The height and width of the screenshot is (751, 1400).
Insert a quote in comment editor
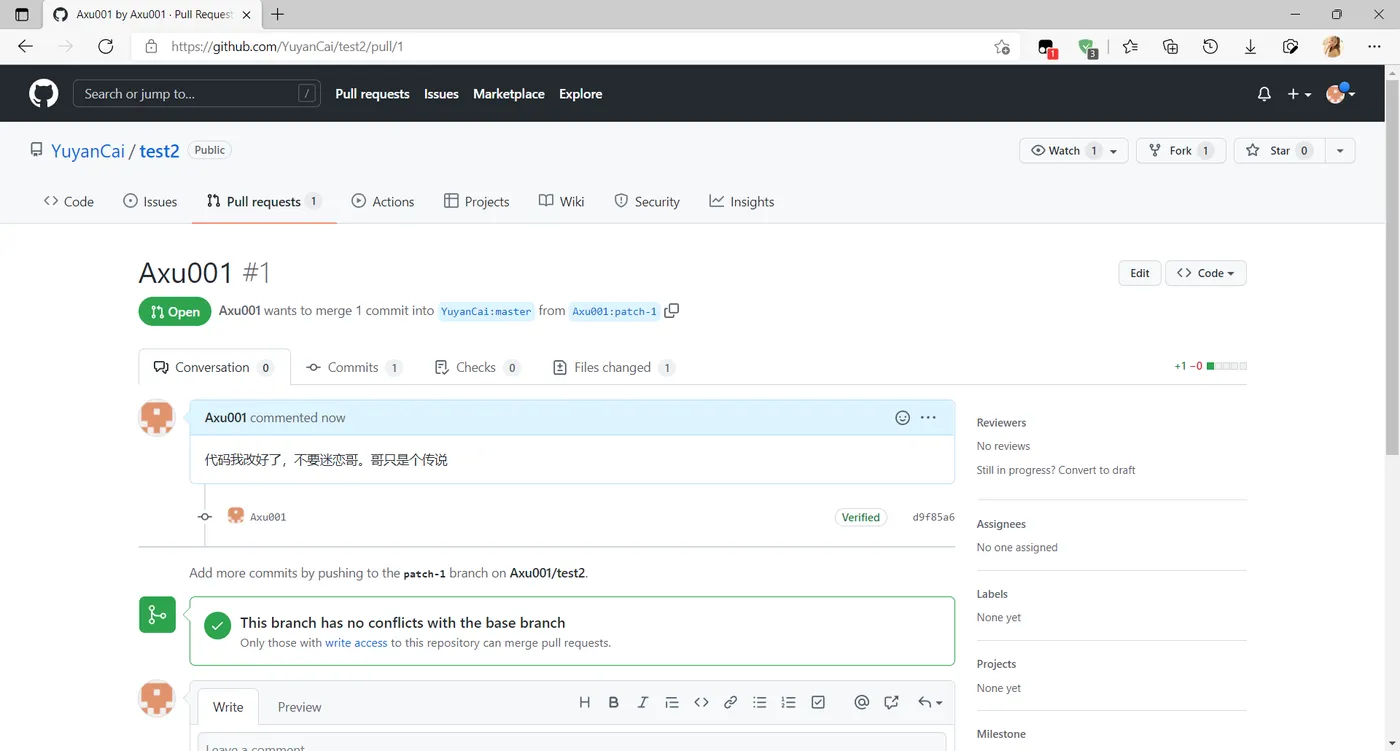672,703
